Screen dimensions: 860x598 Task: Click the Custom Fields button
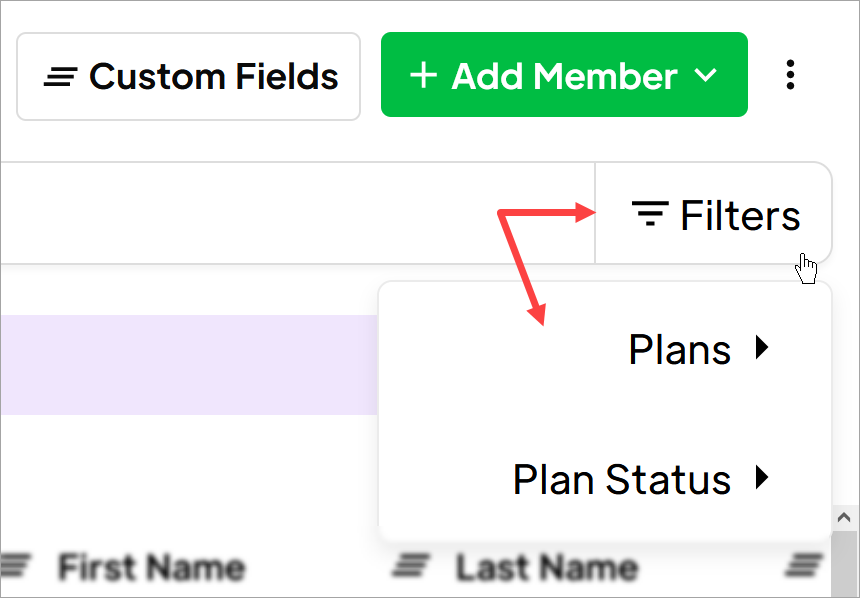click(x=188, y=74)
